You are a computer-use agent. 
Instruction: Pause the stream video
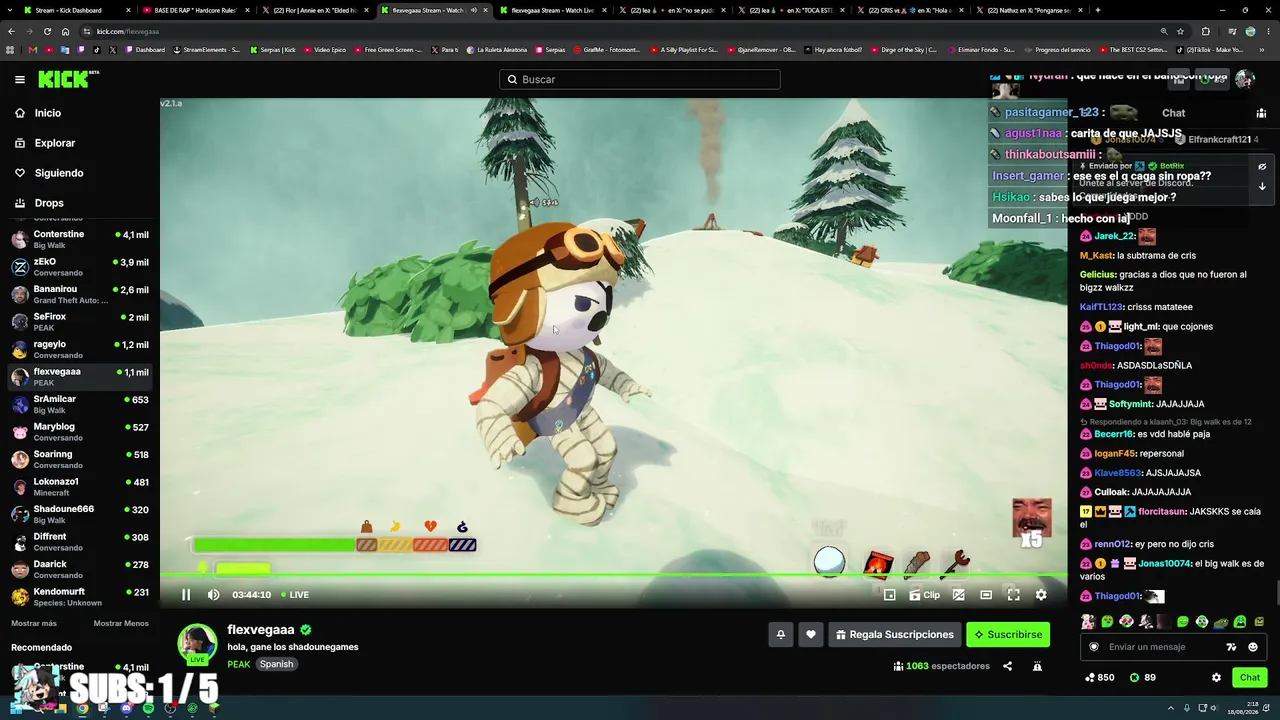tap(186, 595)
